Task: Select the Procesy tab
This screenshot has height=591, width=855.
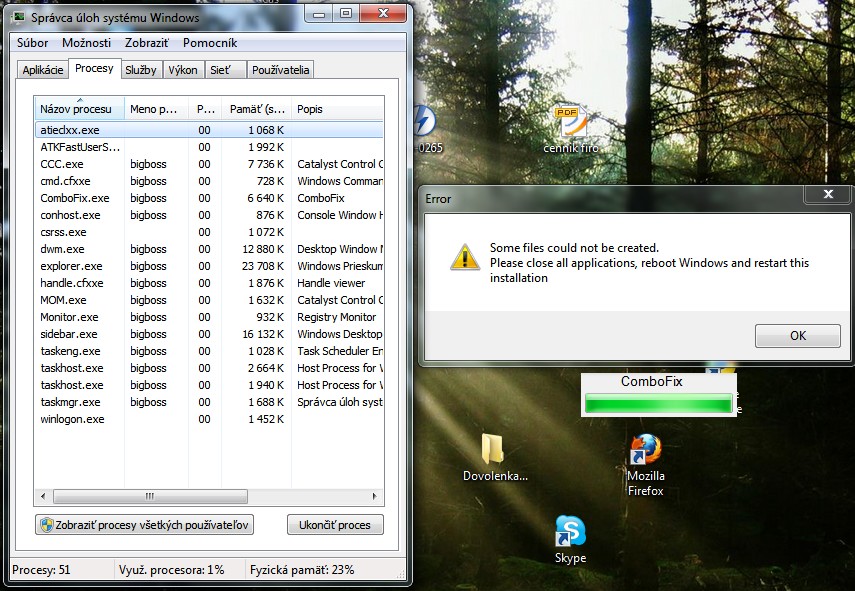Action: point(94,68)
